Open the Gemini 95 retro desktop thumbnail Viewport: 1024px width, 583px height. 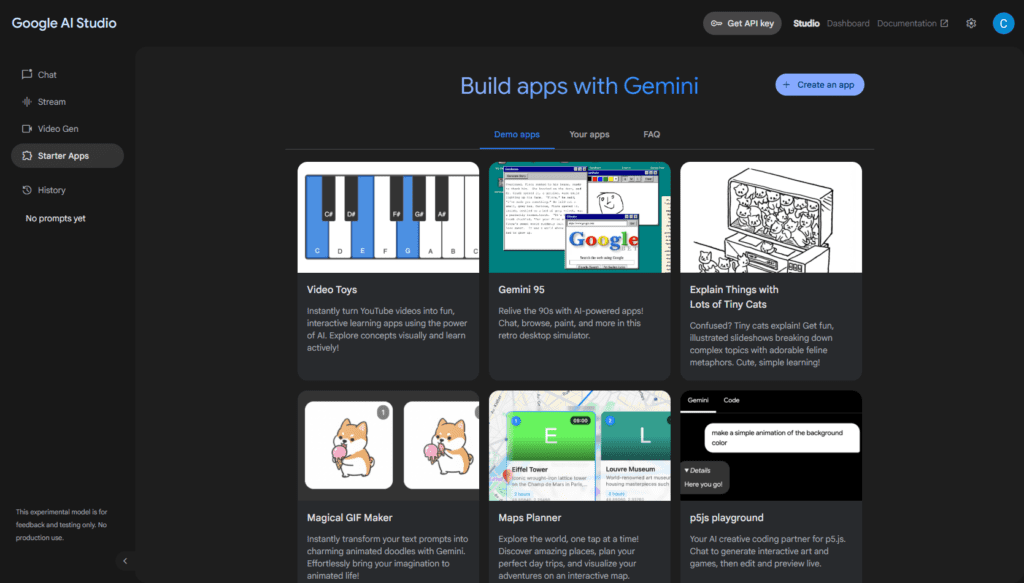tap(579, 217)
